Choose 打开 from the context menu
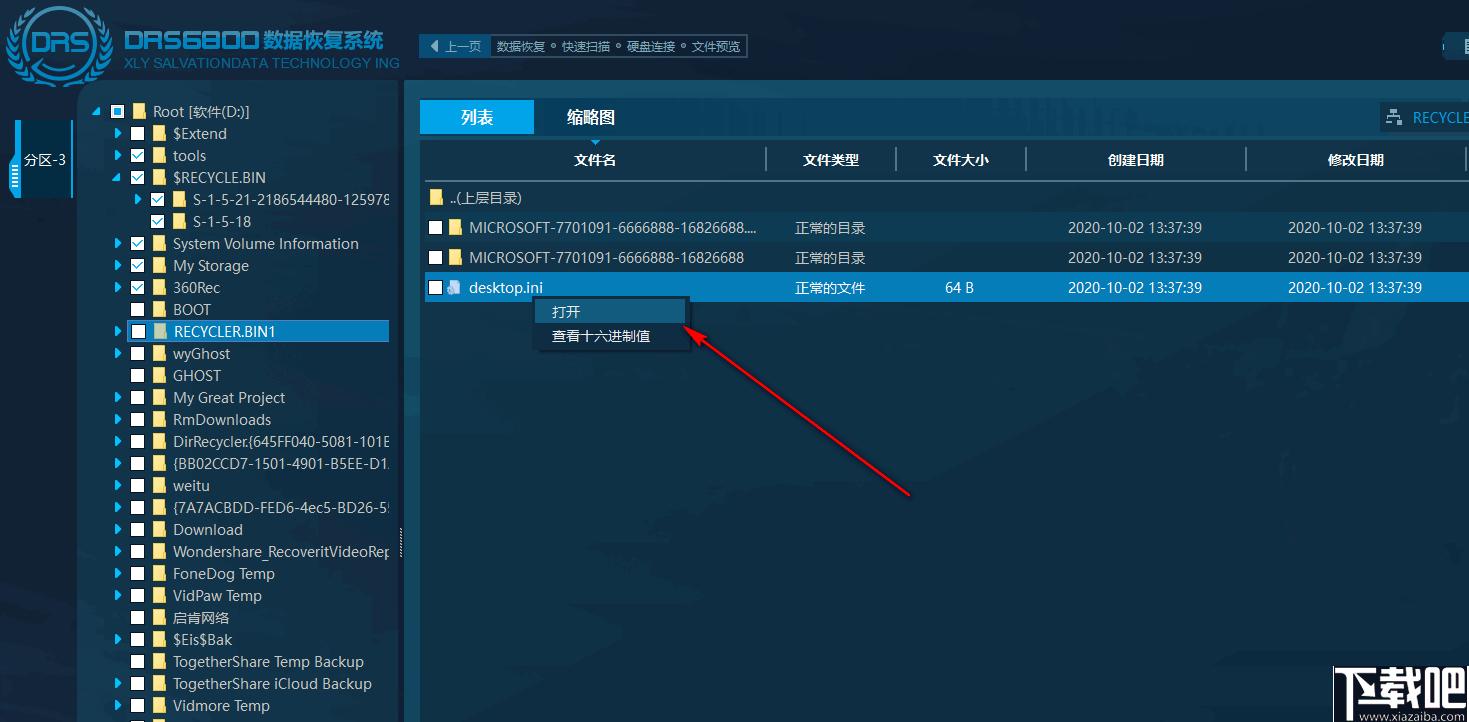Viewport: 1469px width, 722px height. click(611, 312)
